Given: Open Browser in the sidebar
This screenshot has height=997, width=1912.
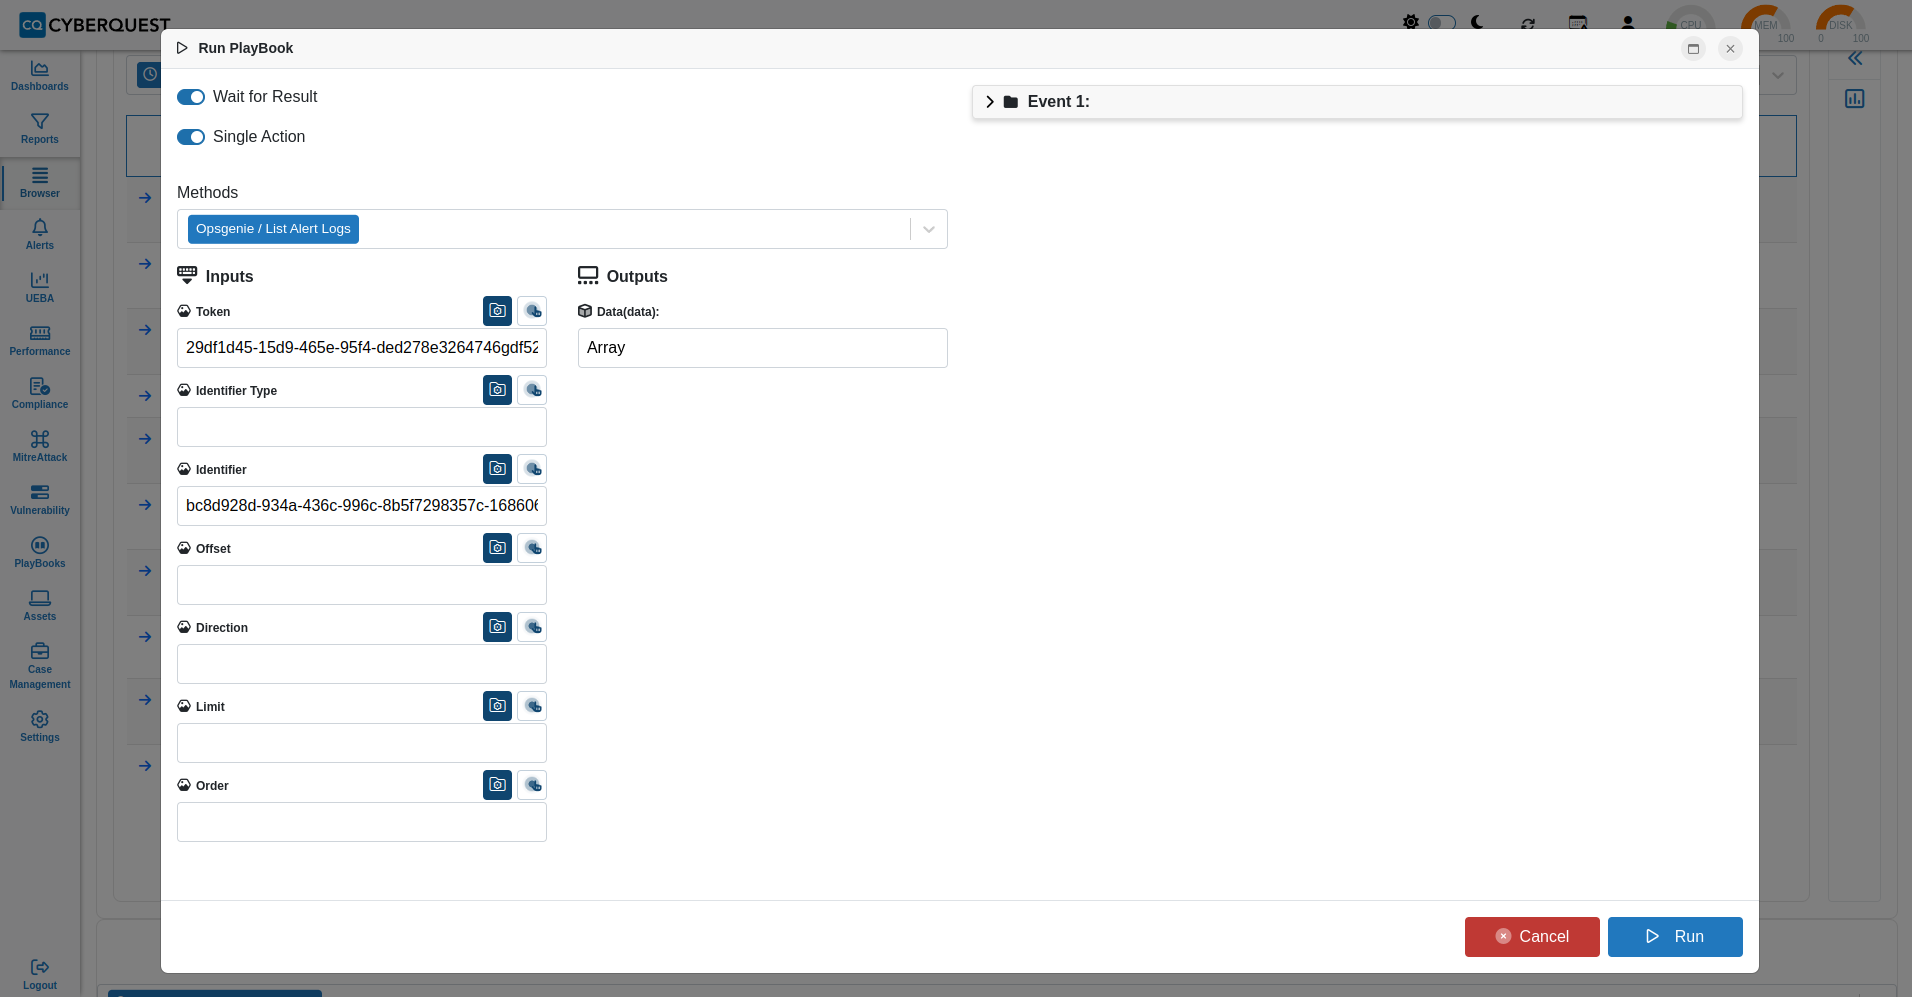Looking at the screenshot, I should click(40, 183).
